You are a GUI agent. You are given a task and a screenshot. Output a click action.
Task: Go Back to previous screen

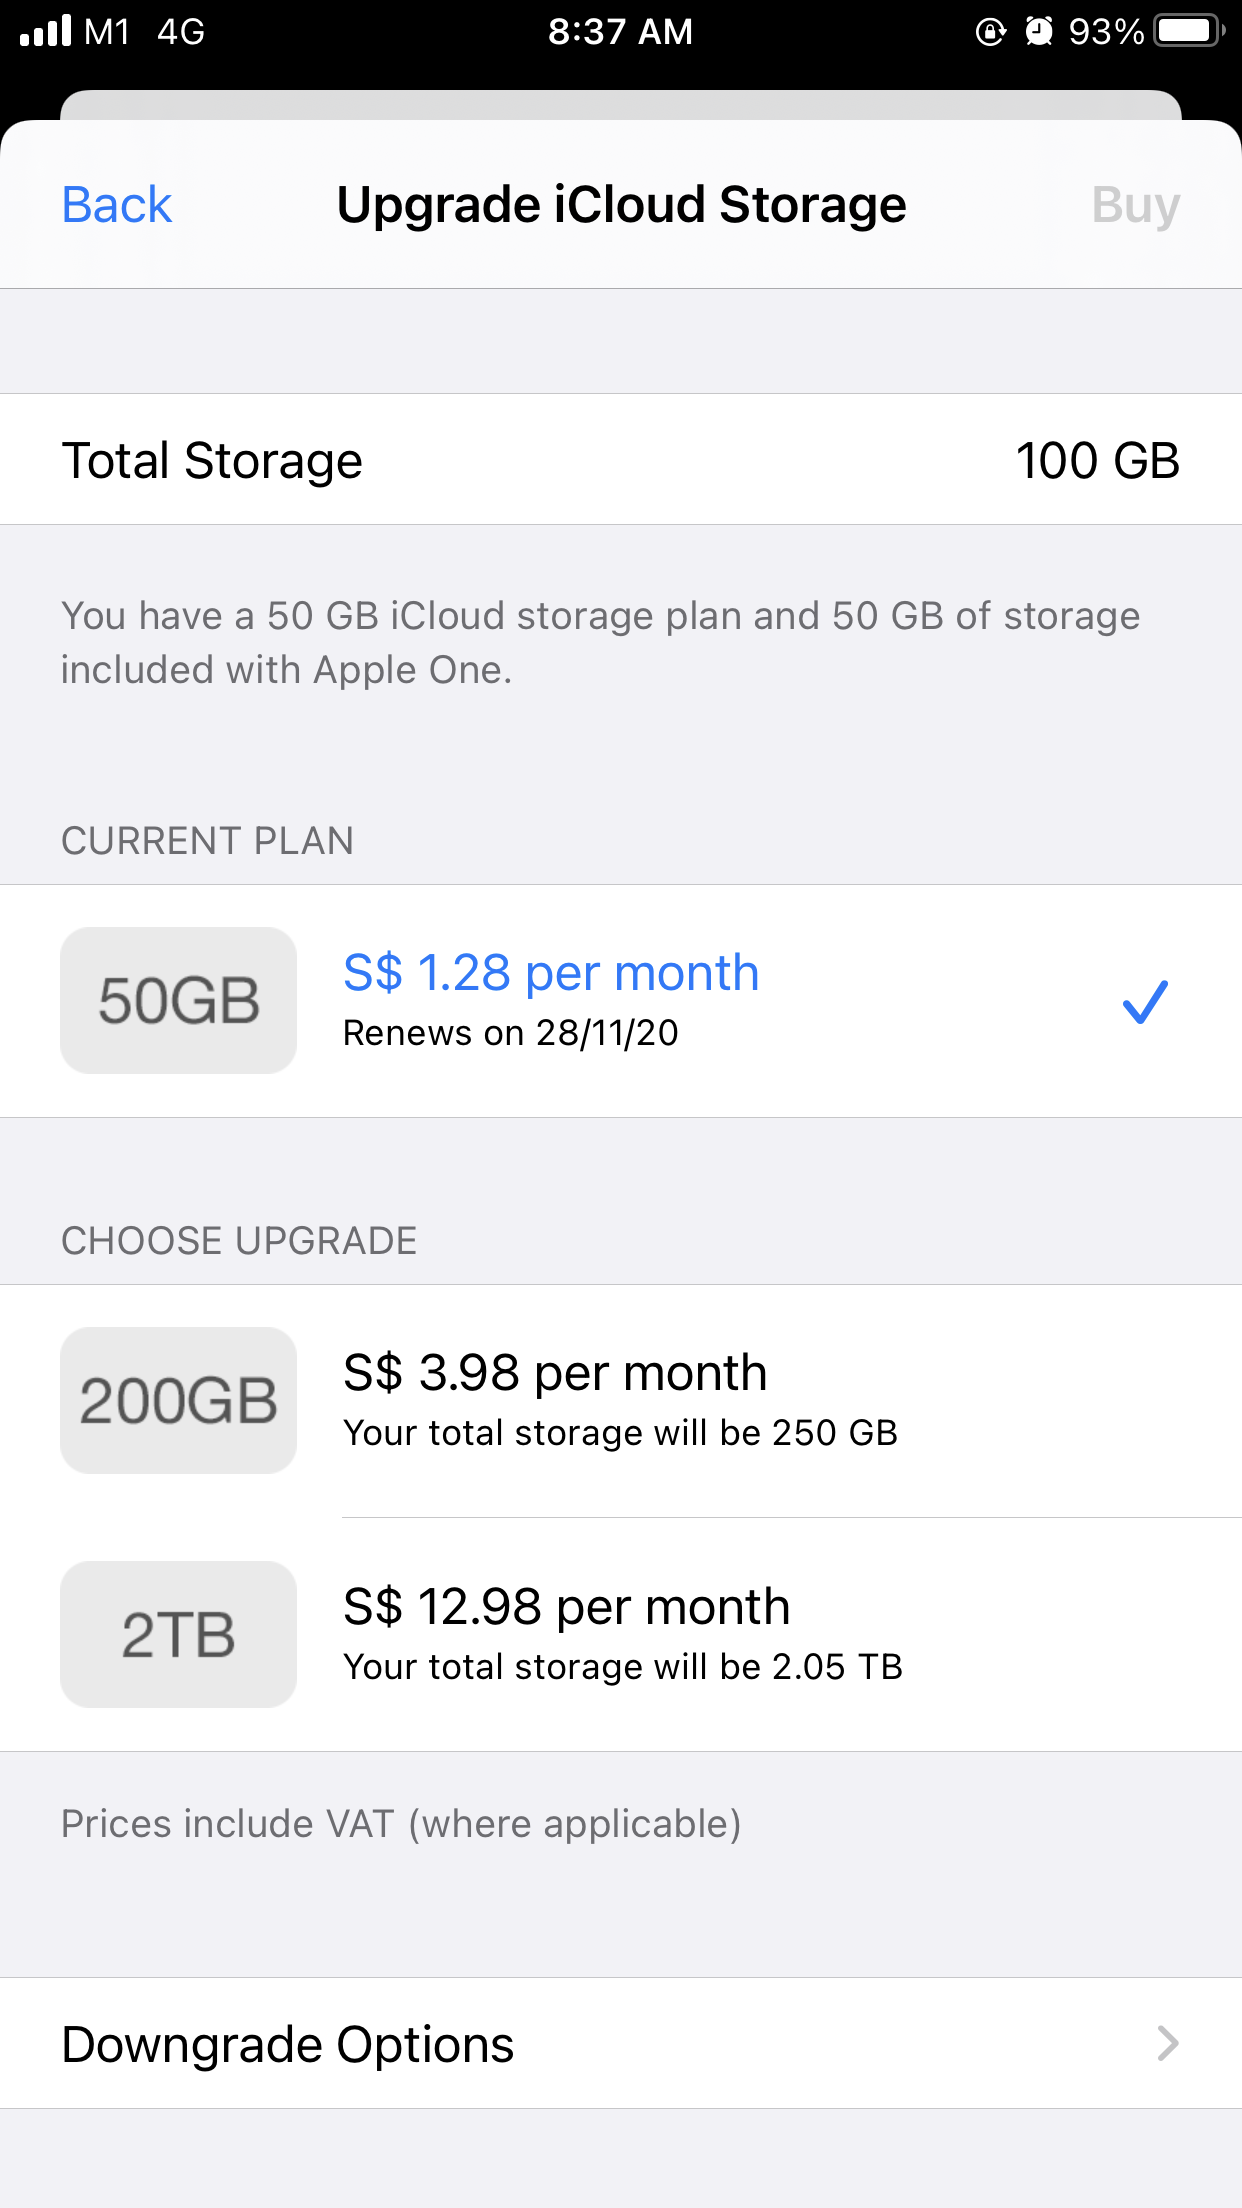(x=117, y=205)
